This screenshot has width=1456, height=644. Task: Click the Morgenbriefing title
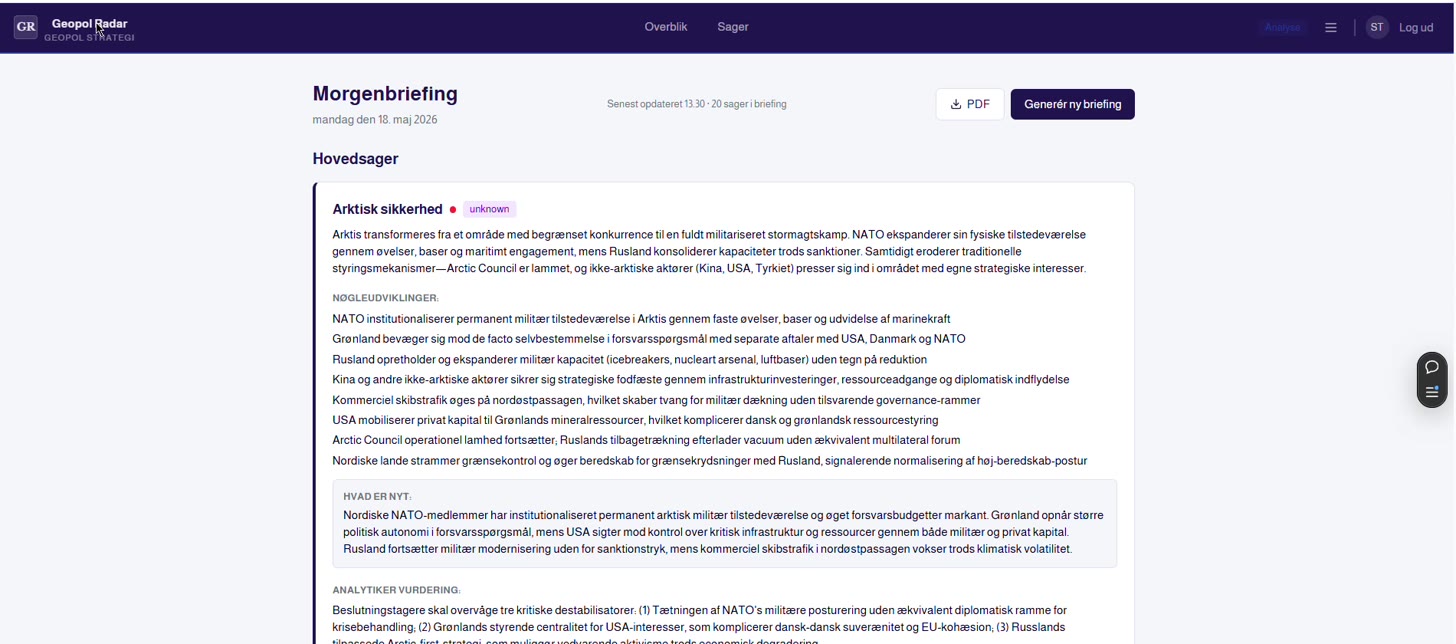click(385, 94)
